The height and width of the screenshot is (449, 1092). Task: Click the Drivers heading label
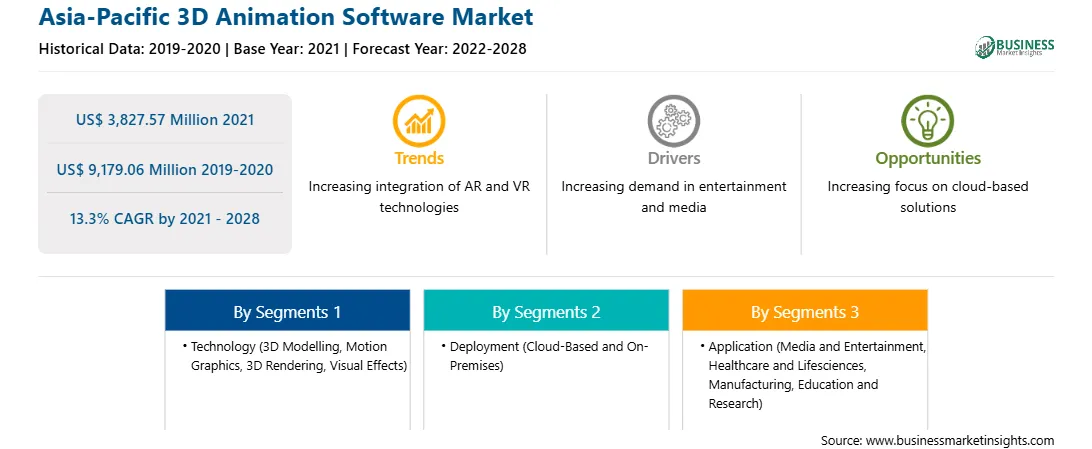click(673, 158)
